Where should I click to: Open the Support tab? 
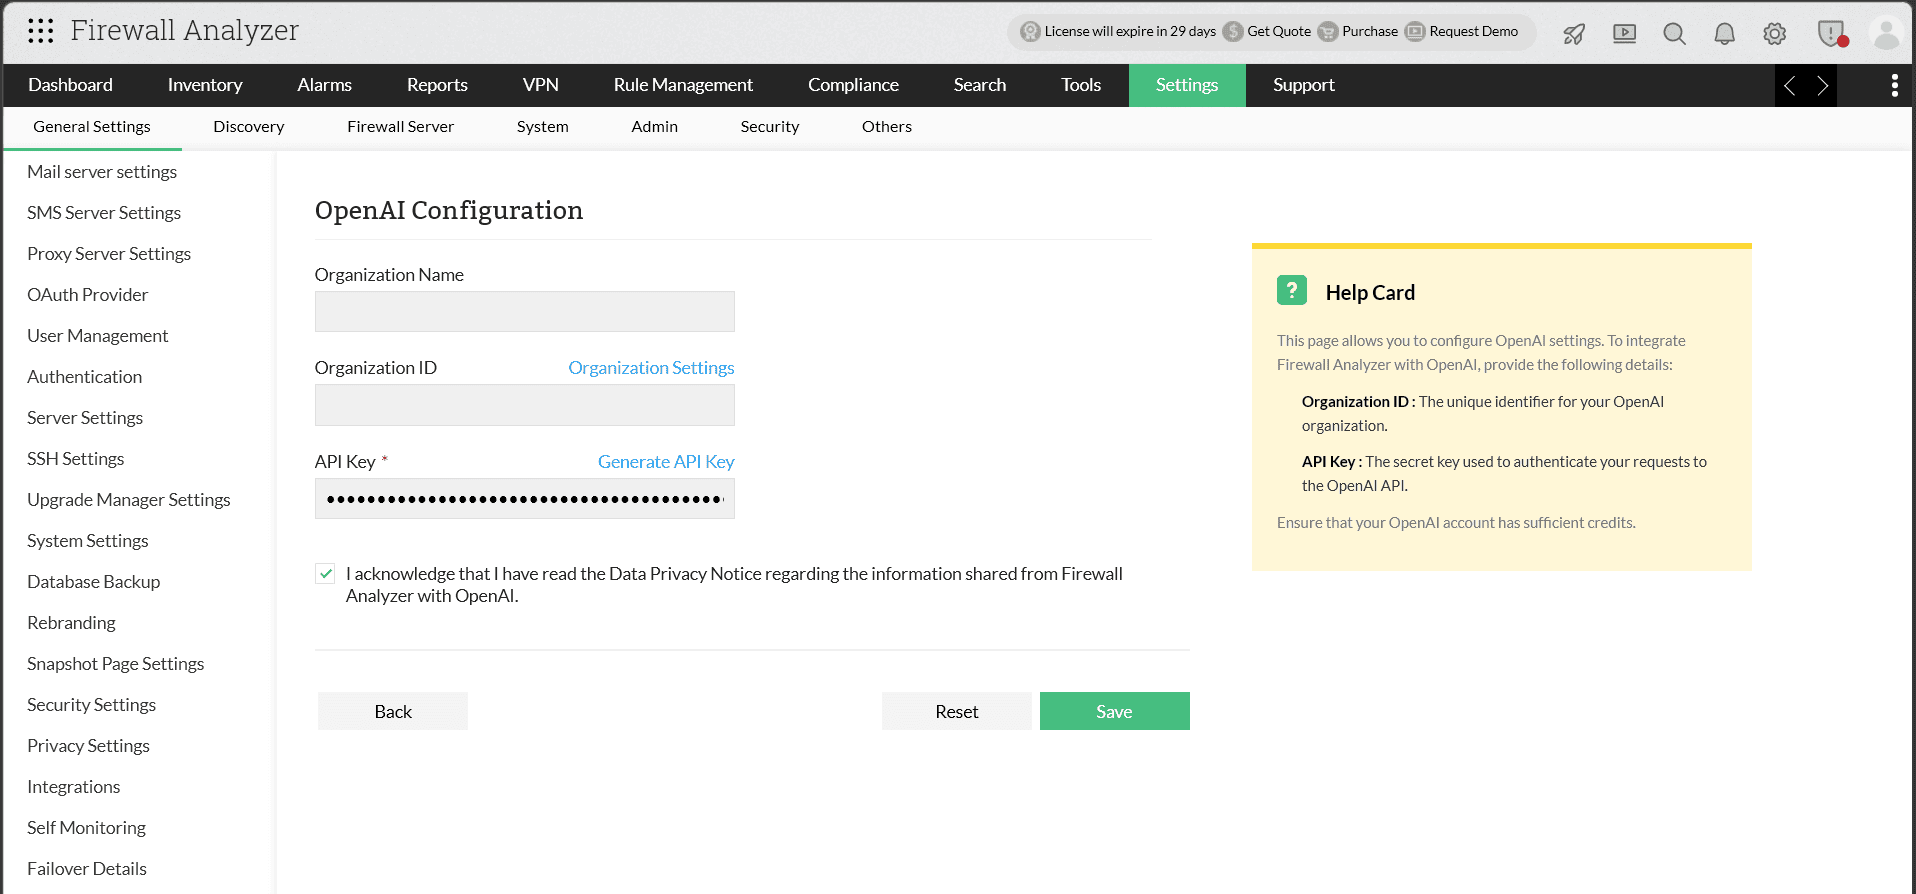(1303, 85)
